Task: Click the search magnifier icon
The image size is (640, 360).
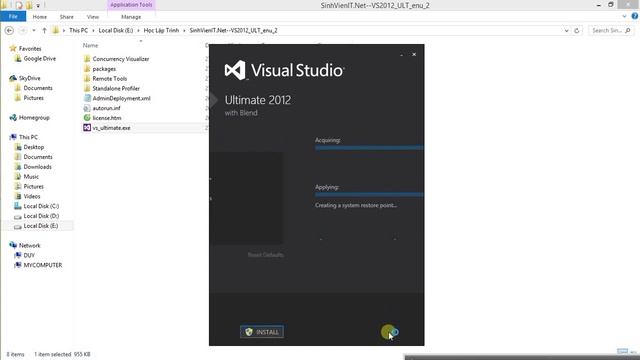Action: [628, 31]
